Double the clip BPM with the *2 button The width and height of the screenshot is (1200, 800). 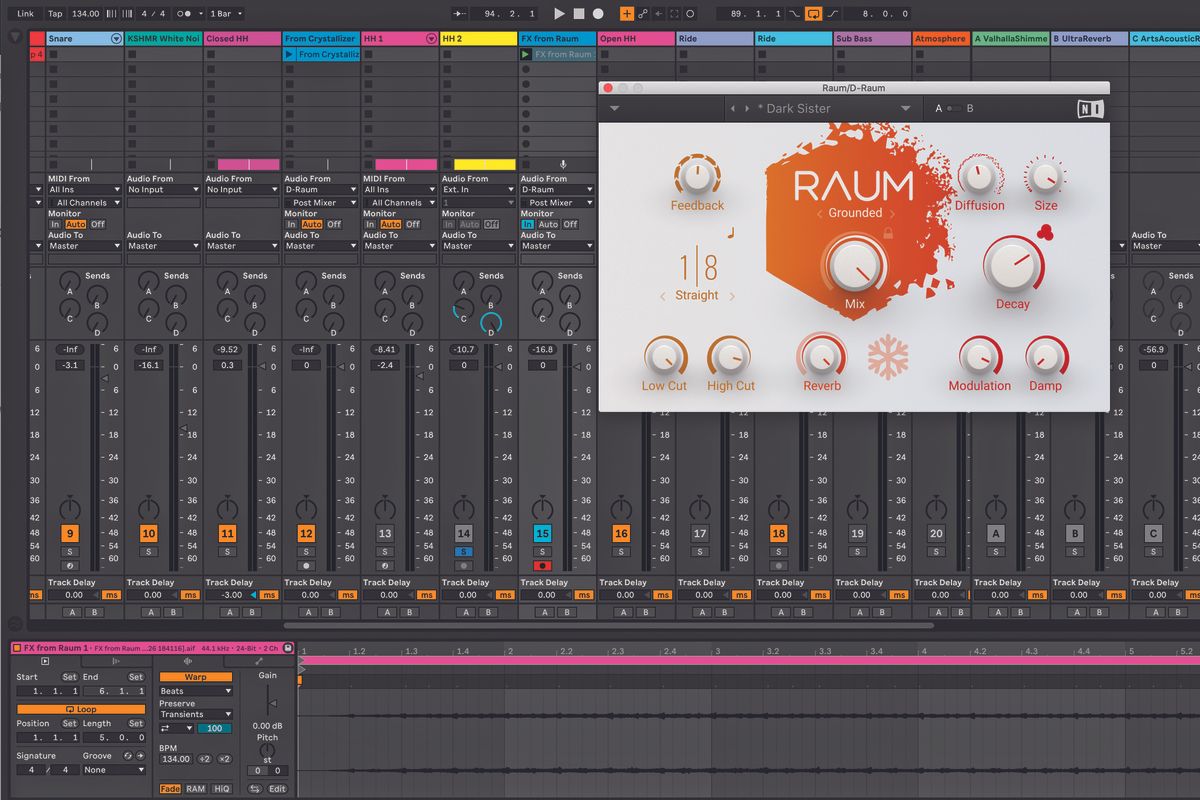(224, 759)
